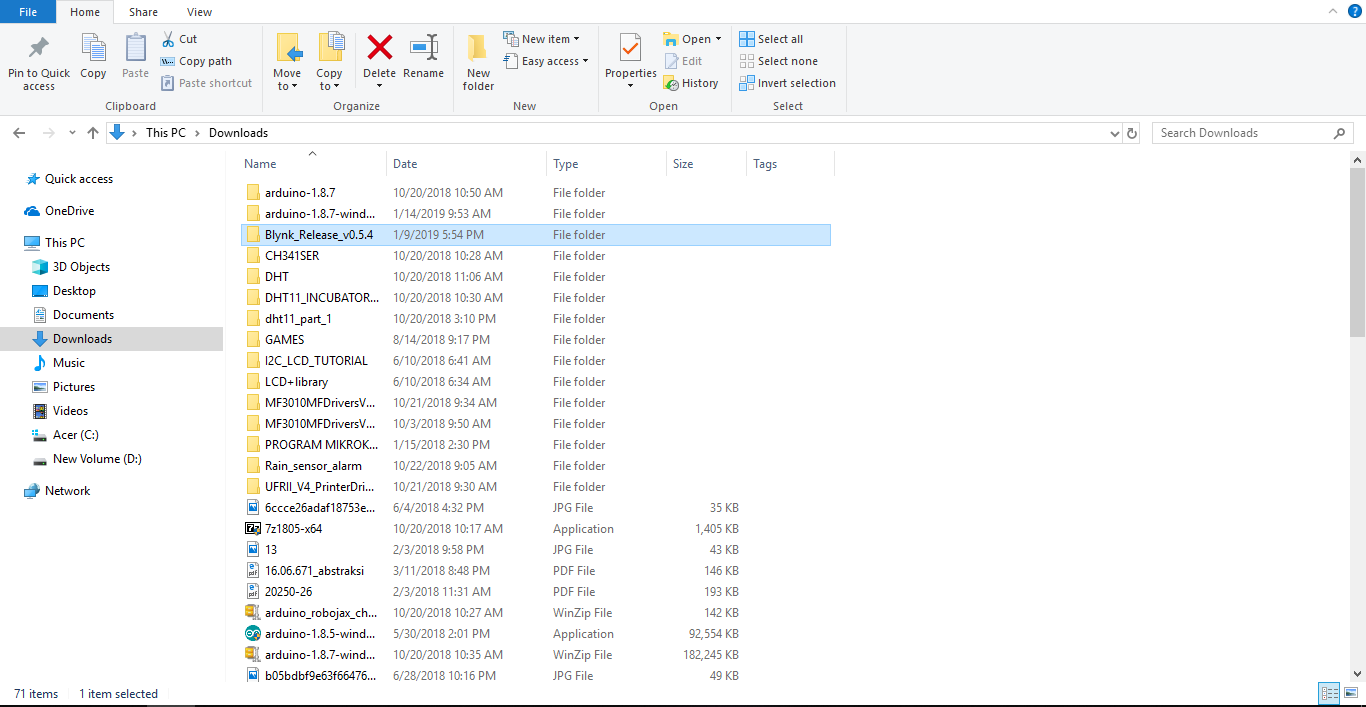
Task: Click the vertical scrollbar down arrow
Action: (1357, 674)
